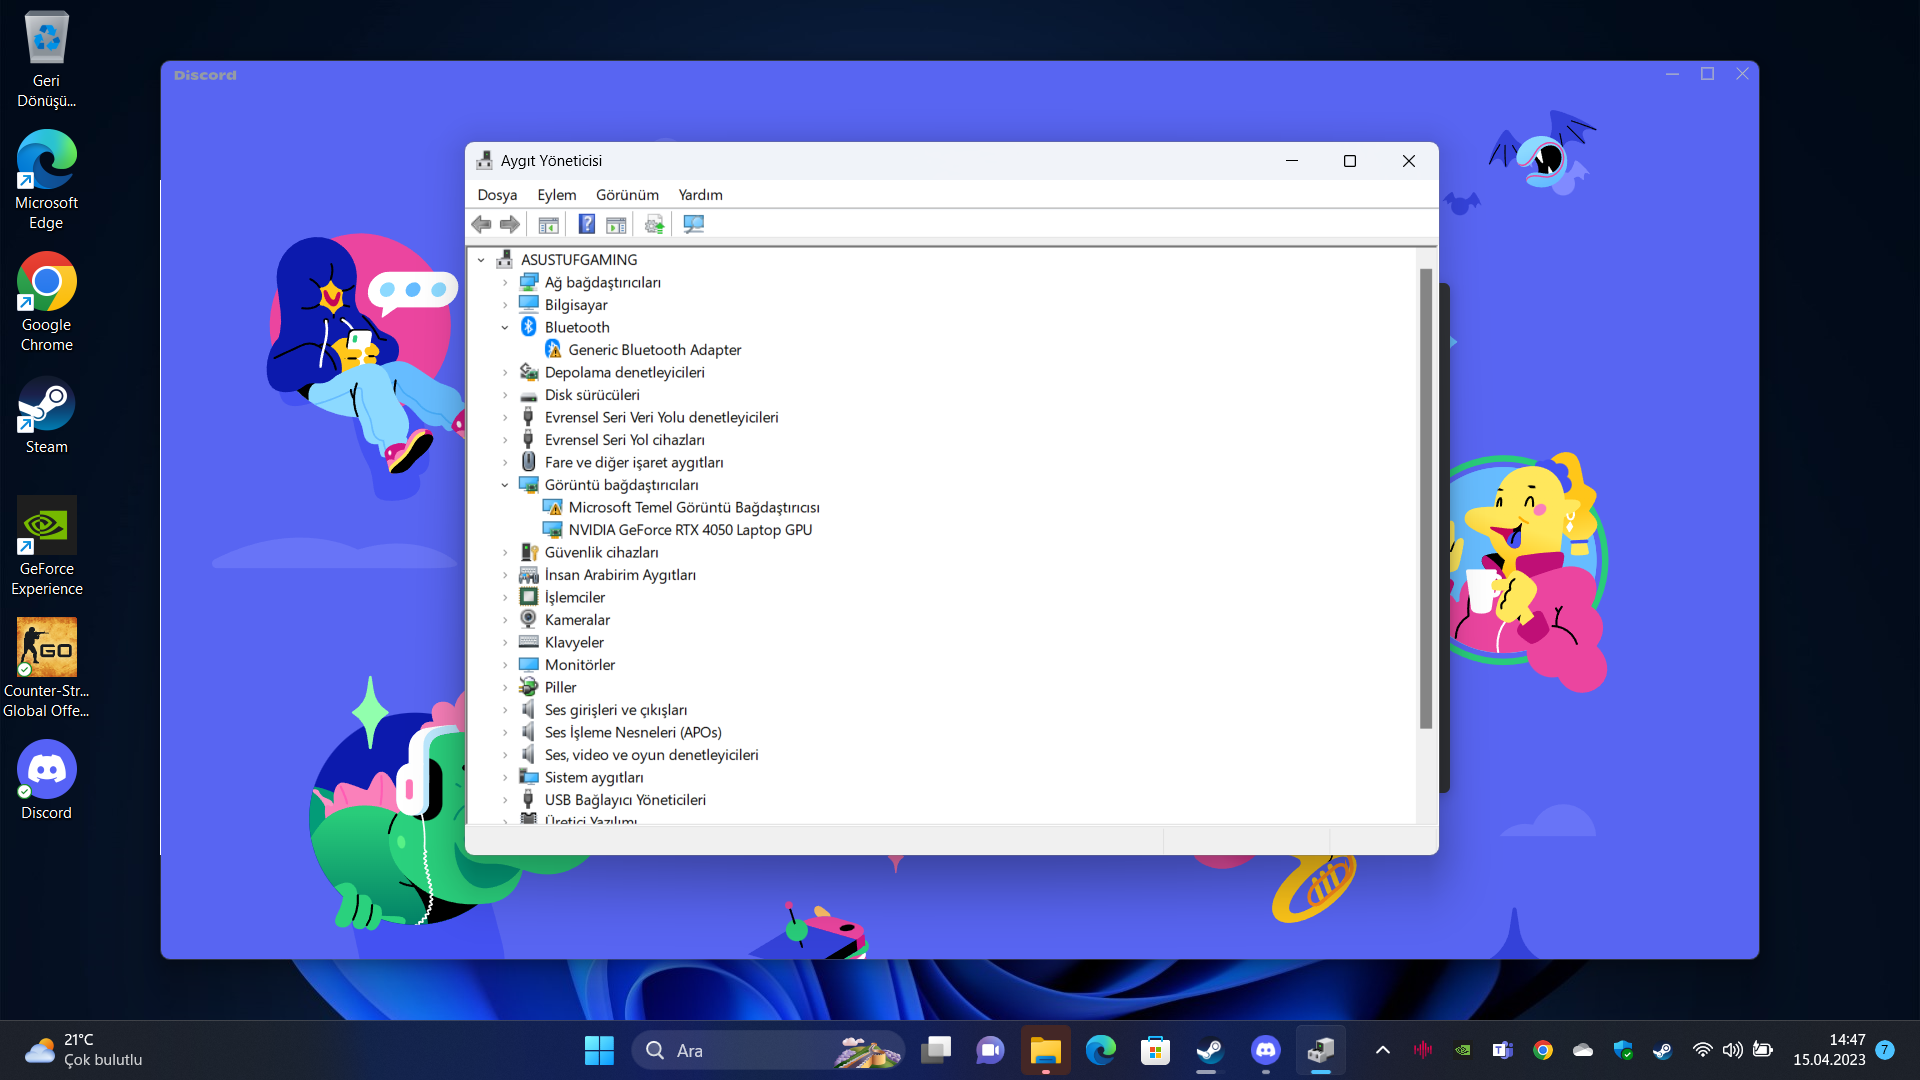Click the show/hide console tree icon

[548, 224]
